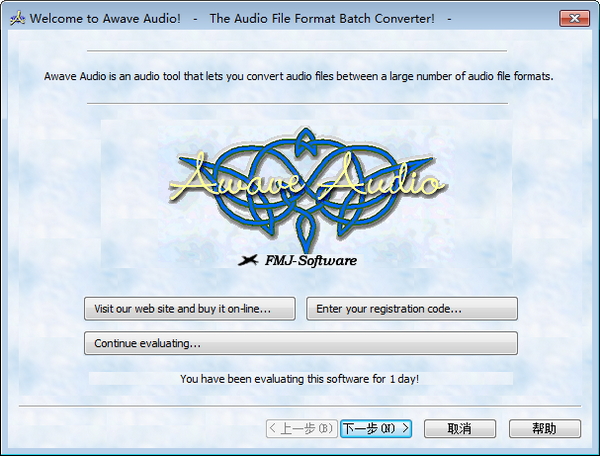Image resolution: width=600 pixels, height=456 pixels.
Task: Click the Awave Audio description sentence
Action: (x=299, y=76)
